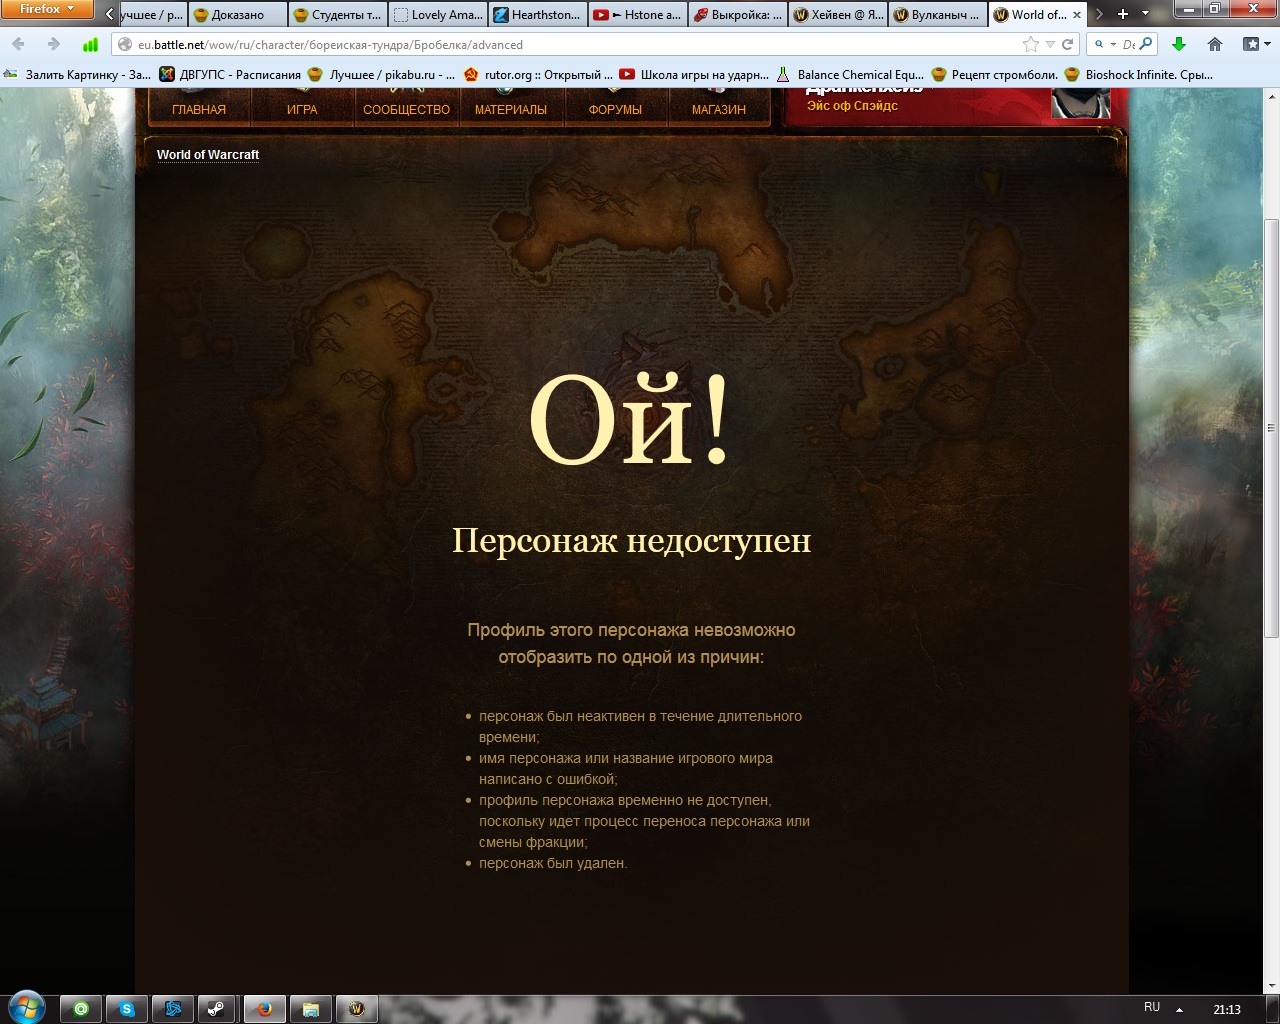Go forward with the browser forward arrow
1280x1024 pixels.
click(54, 44)
